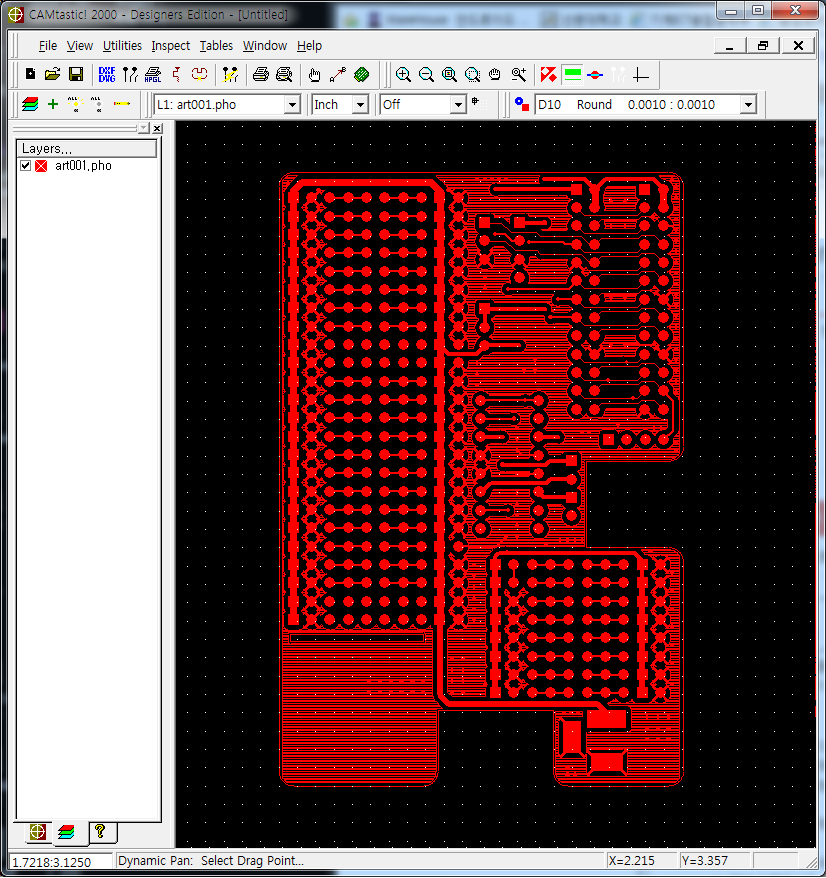
Task: Click the red art001.pho layer color swatch
Action: [42, 166]
